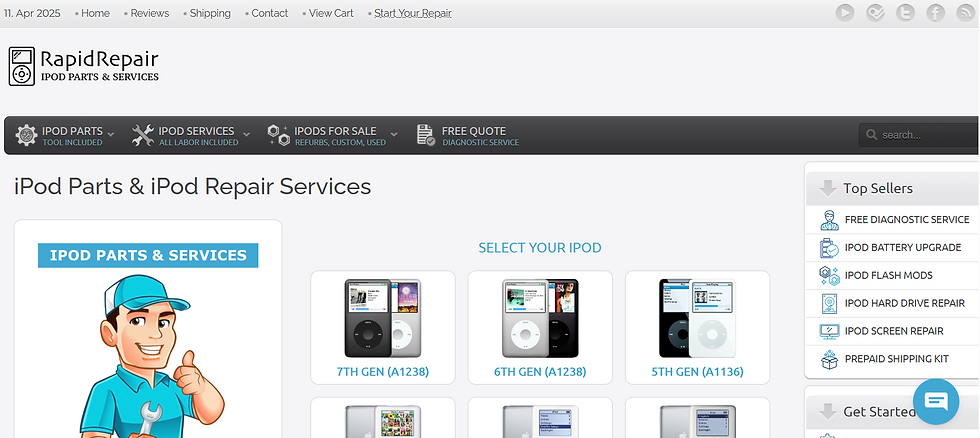
Task: Click the Start Your Repair link
Action: (x=412, y=13)
